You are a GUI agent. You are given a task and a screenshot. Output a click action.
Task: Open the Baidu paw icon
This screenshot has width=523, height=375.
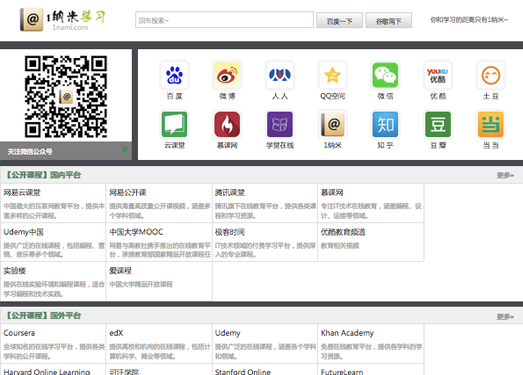click(174, 75)
